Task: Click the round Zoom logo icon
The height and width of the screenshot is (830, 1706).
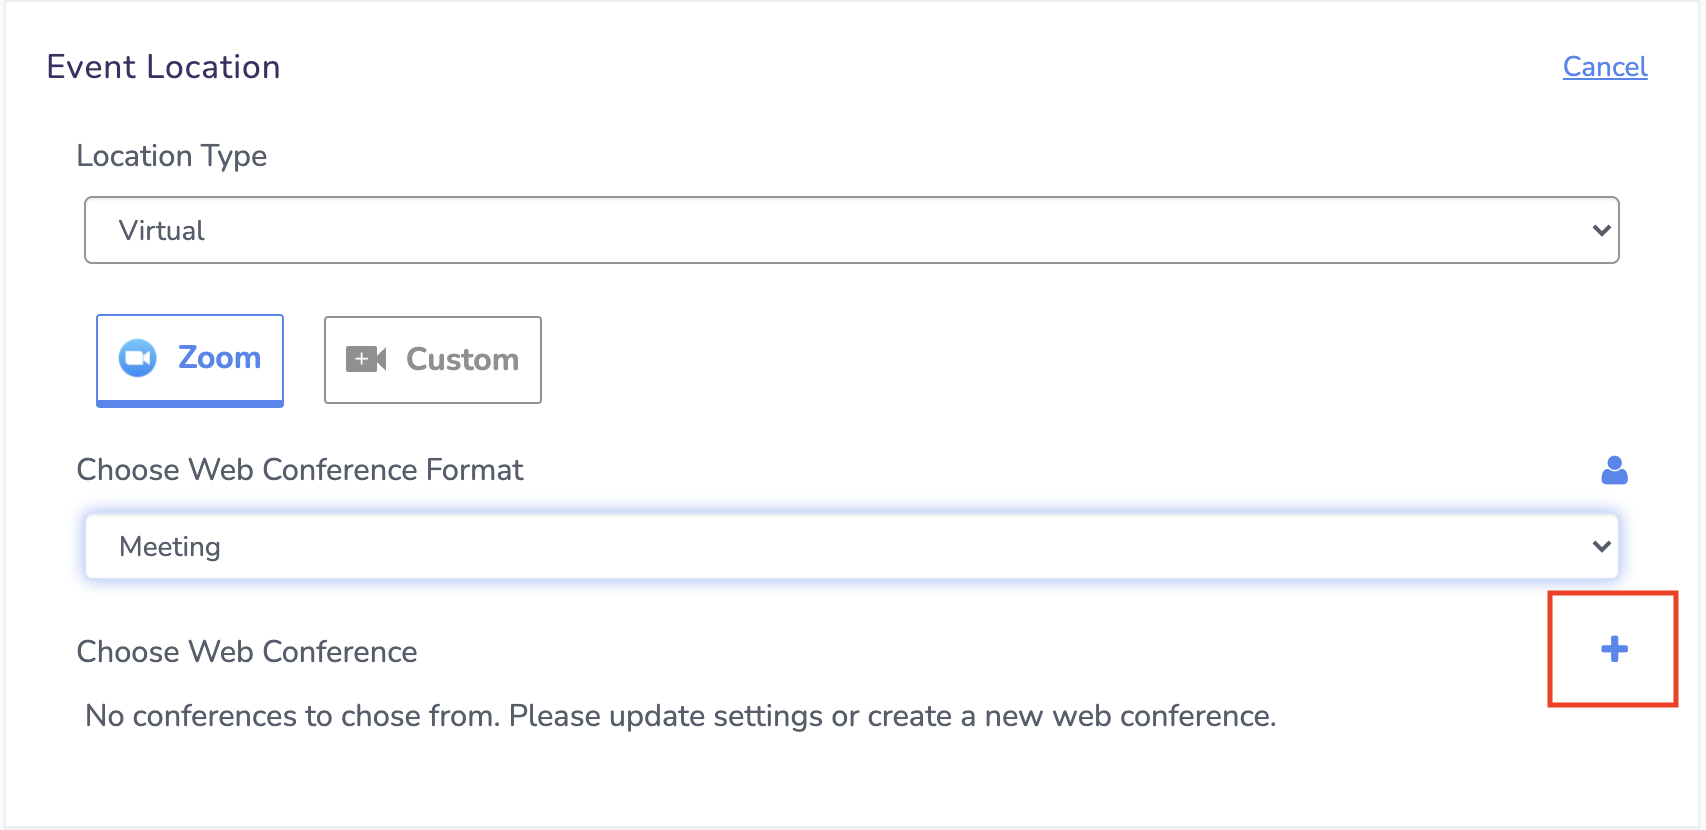Action: tap(138, 358)
